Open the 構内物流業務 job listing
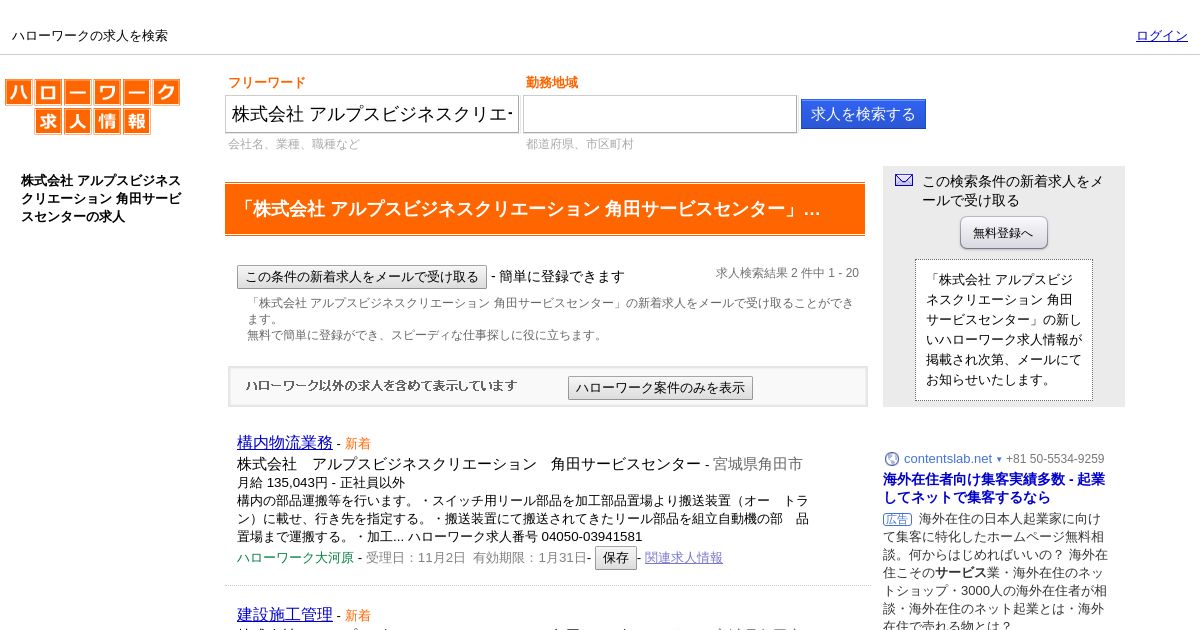 click(x=285, y=442)
